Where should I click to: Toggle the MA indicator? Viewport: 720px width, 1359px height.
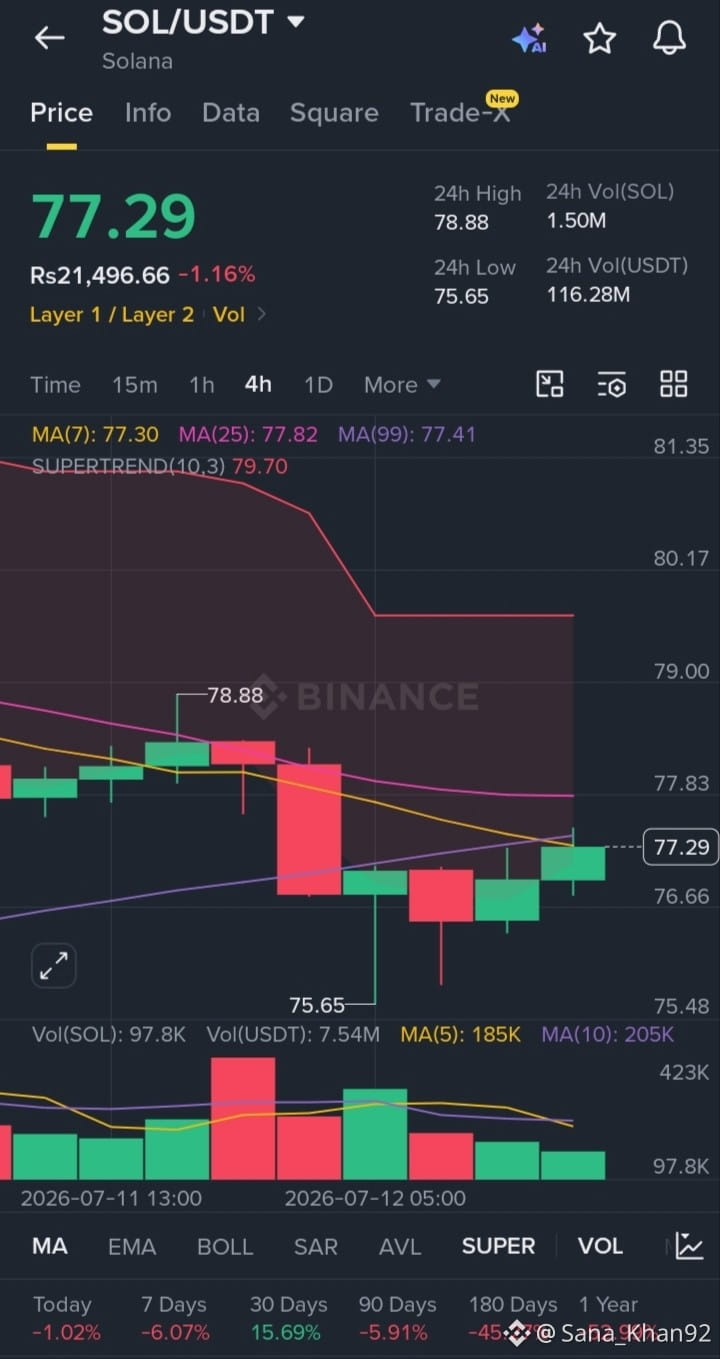(x=50, y=1246)
